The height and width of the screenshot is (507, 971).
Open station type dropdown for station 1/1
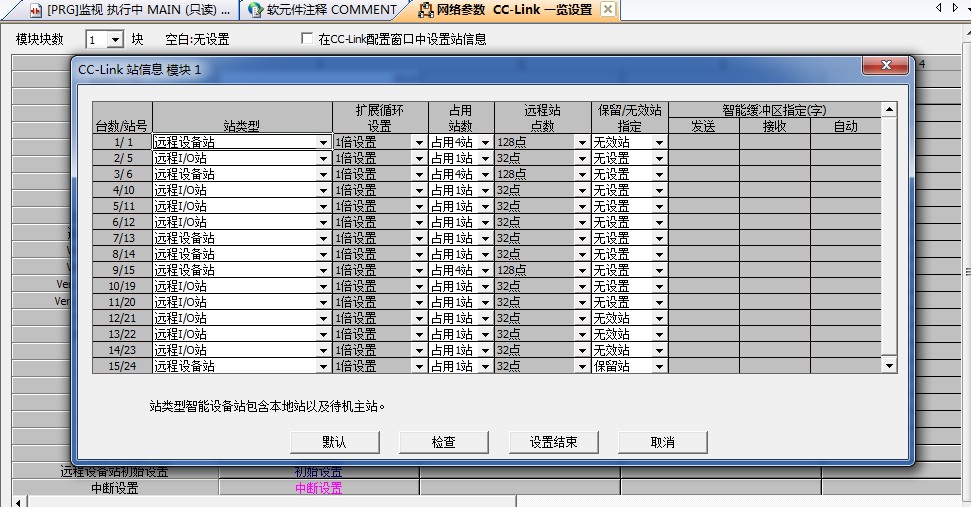tap(323, 143)
